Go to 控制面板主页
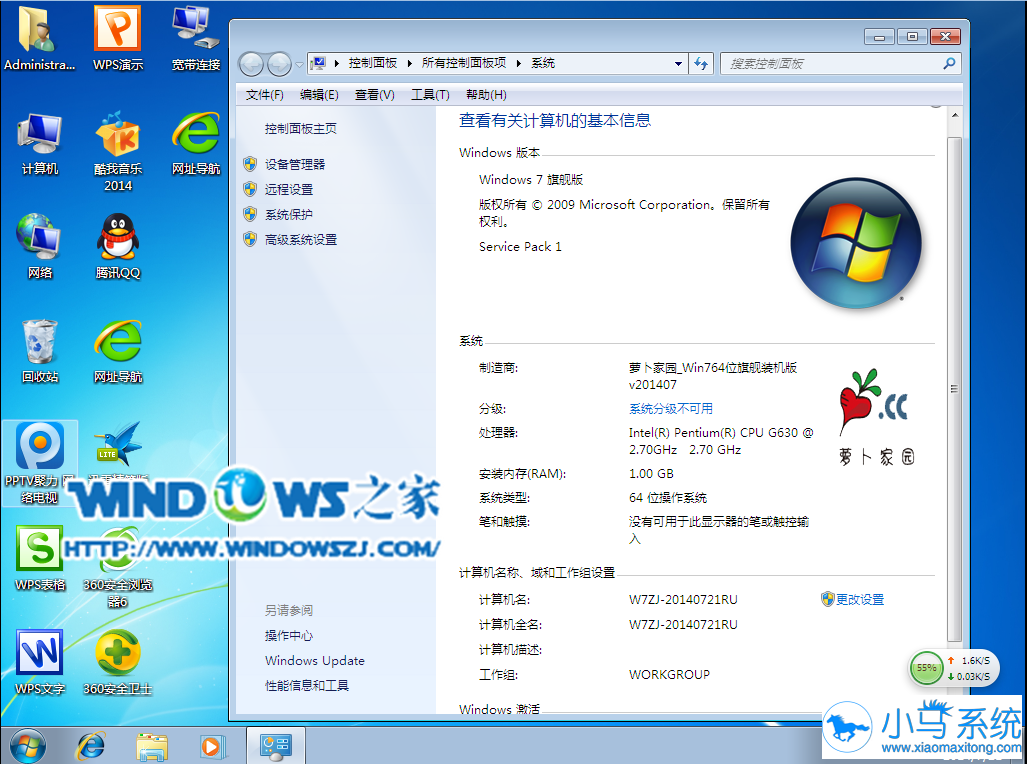 click(301, 128)
